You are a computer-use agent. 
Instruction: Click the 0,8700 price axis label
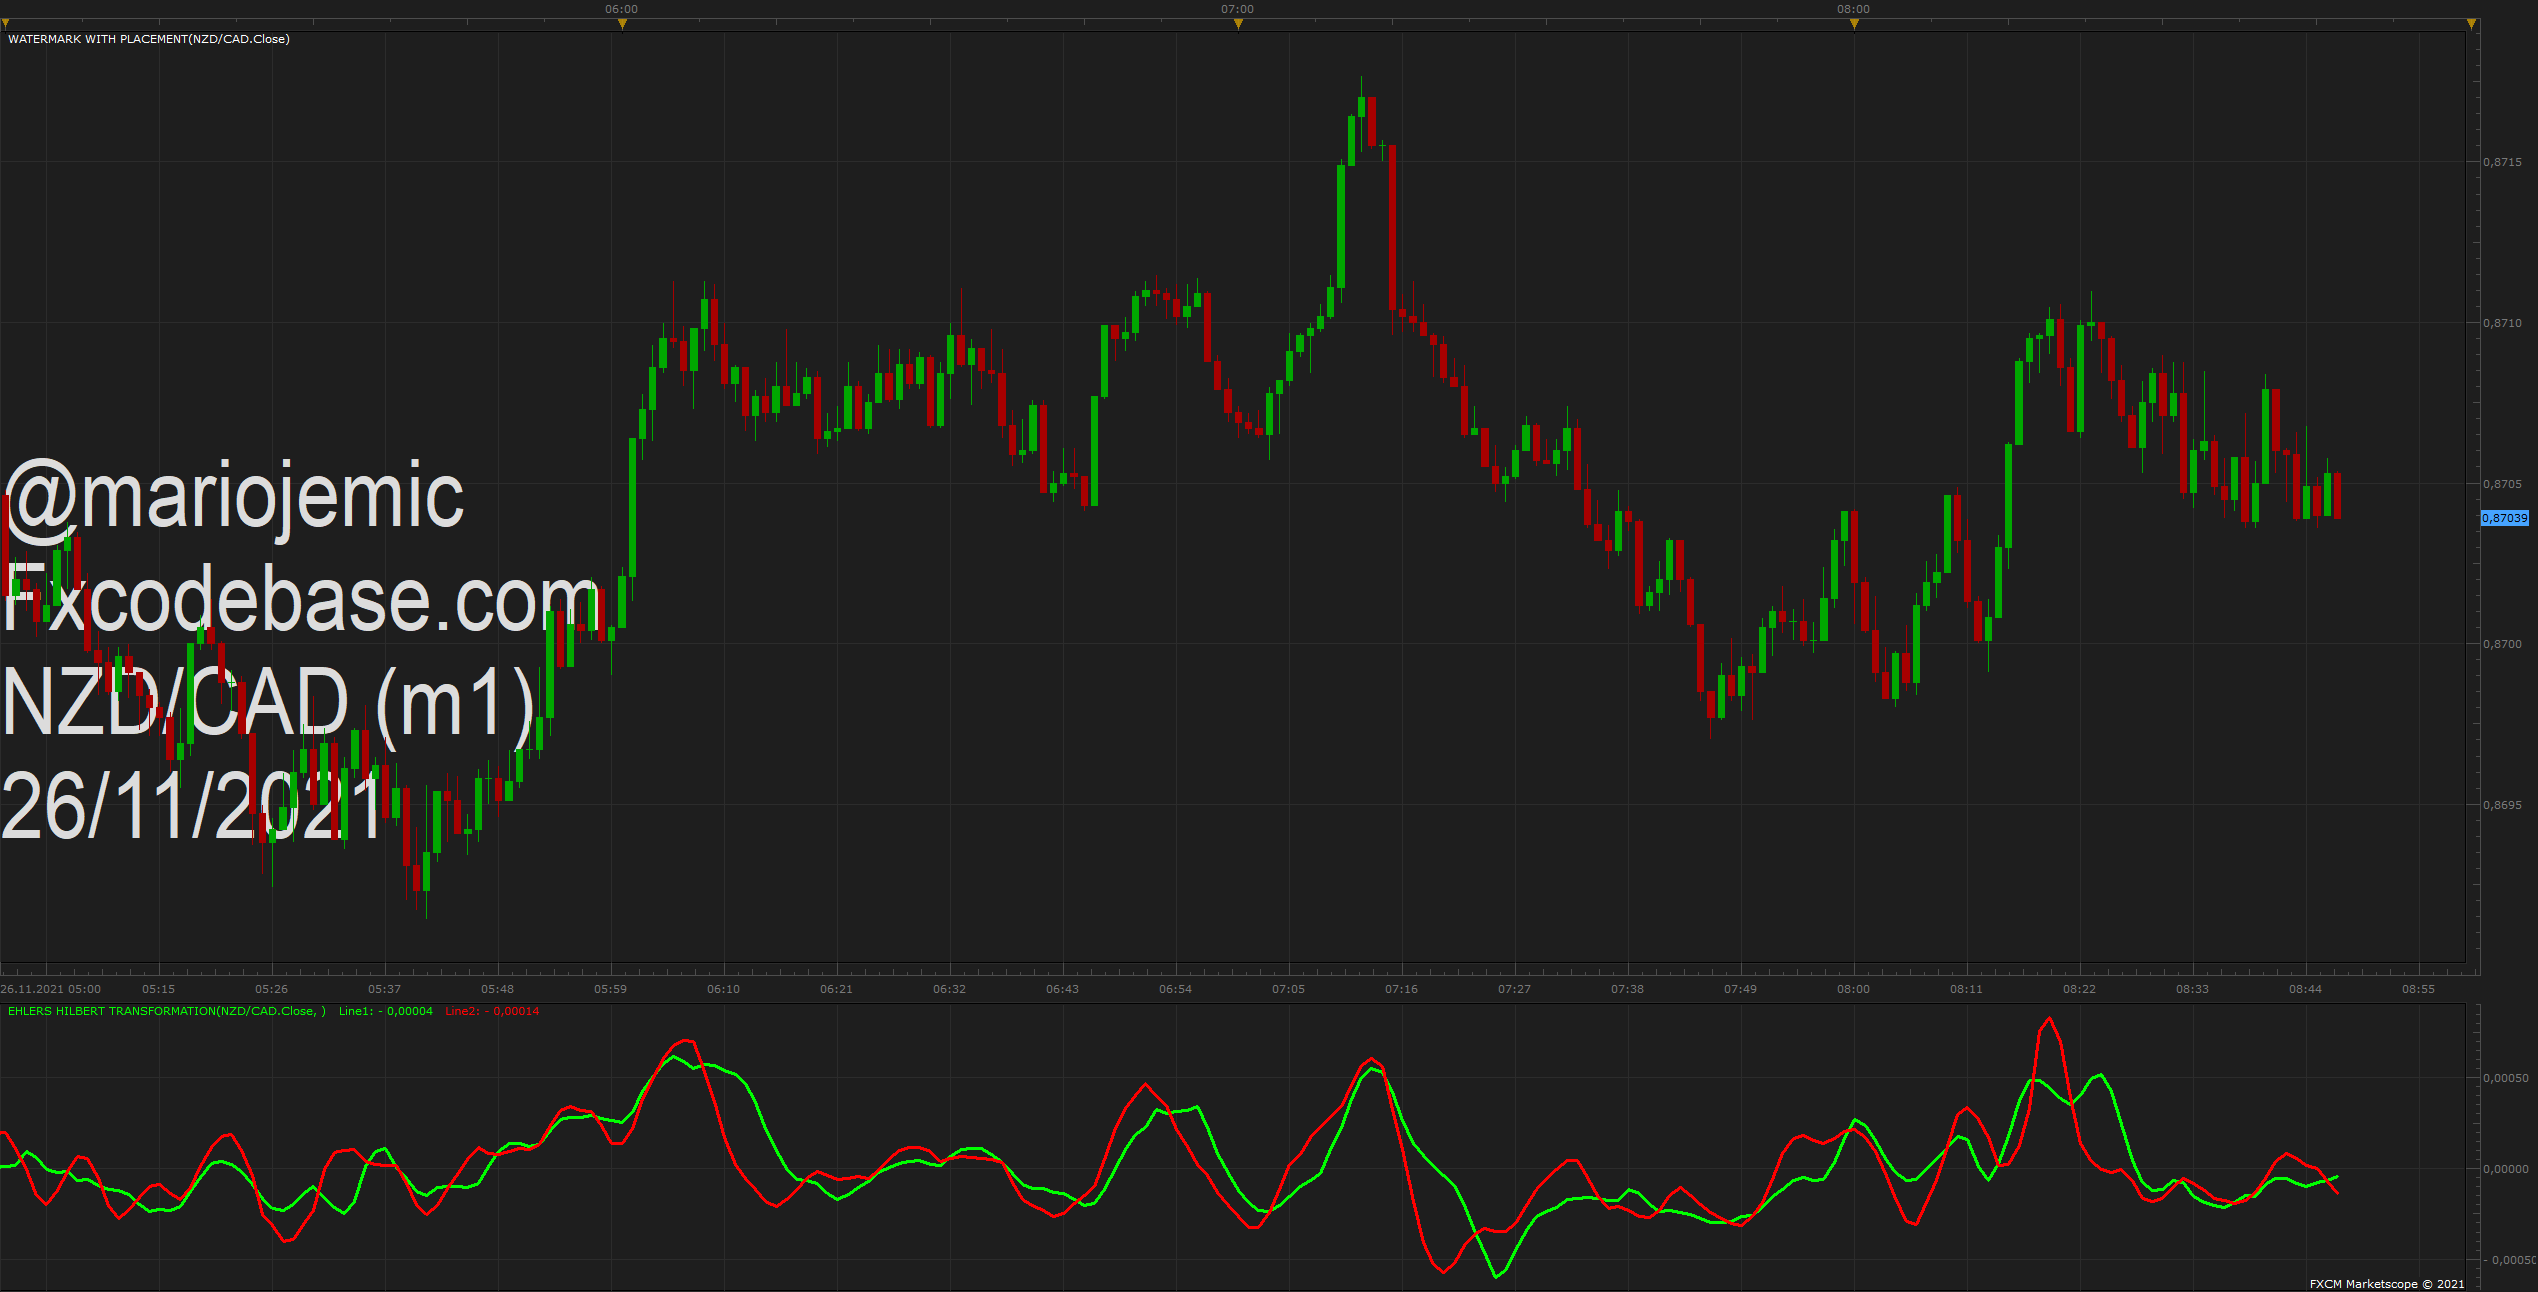2502,644
